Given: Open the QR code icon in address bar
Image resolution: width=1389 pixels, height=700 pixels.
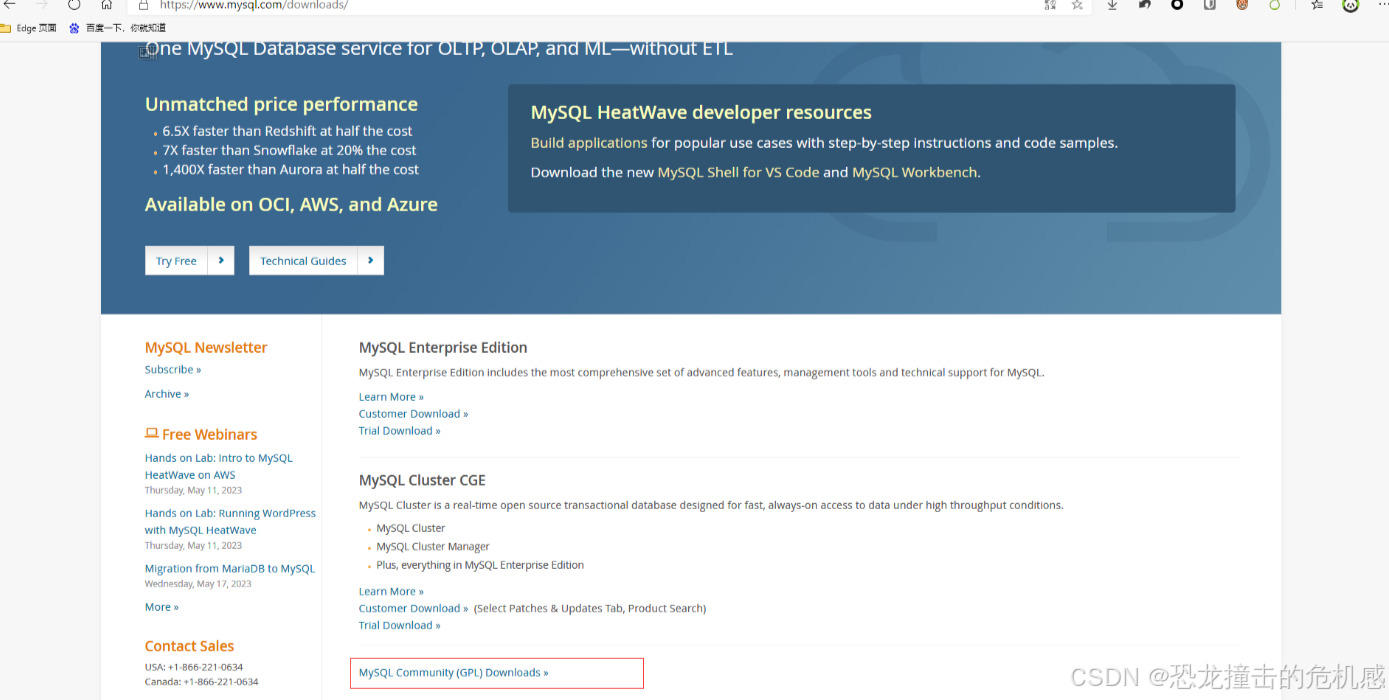Looking at the screenshot, I should click(x=1049, y=5).
